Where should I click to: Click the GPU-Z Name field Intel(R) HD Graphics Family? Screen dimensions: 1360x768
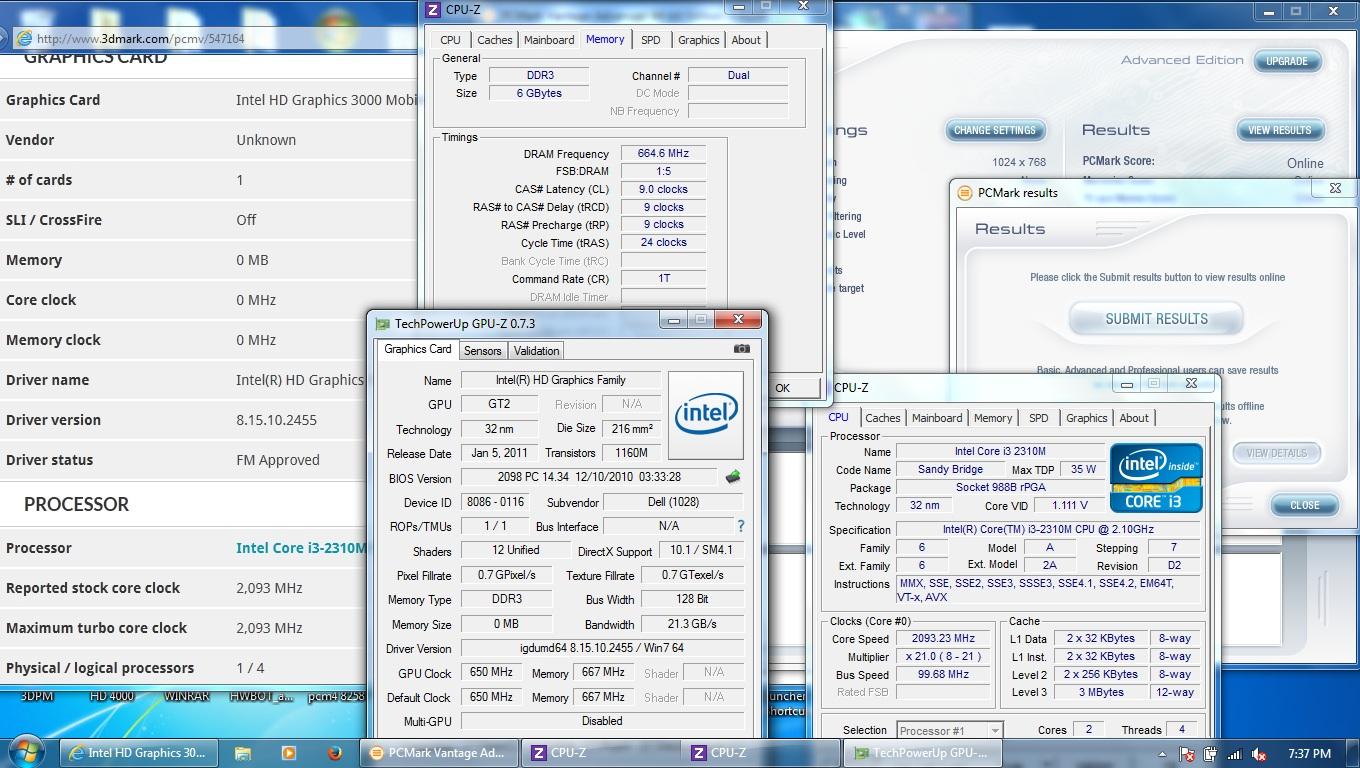point(560,380)
